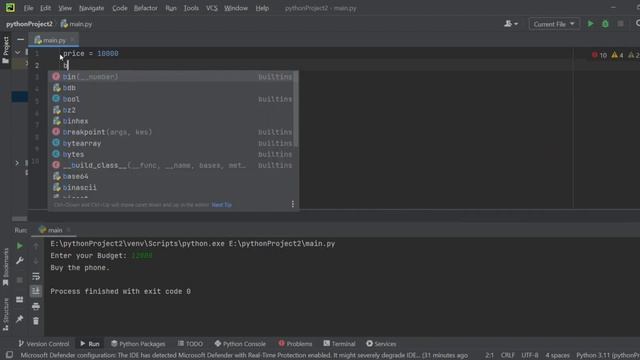Open Version Control tool window

tap(44, 344)
